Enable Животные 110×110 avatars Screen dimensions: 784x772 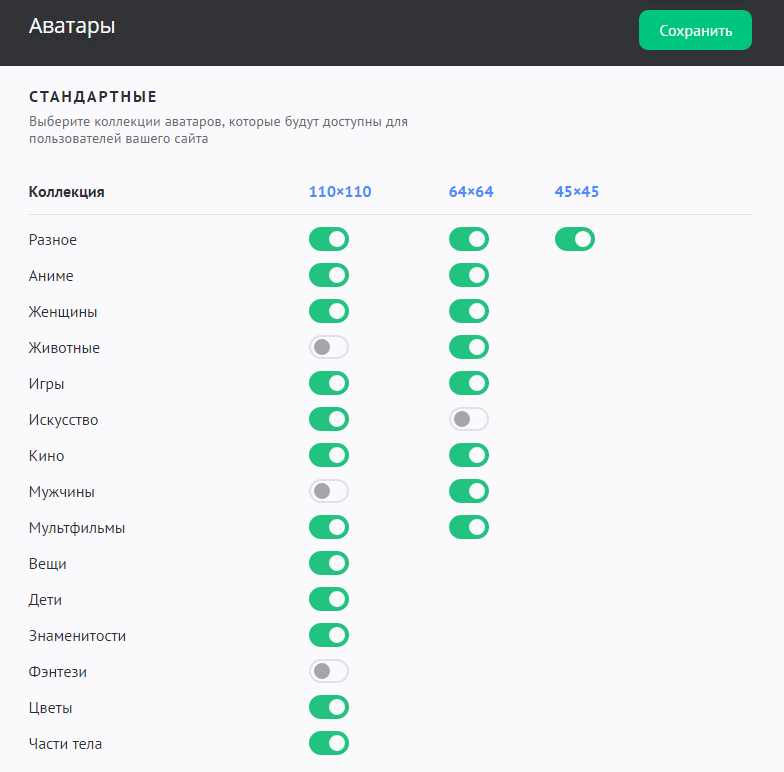tap(329, 348)
